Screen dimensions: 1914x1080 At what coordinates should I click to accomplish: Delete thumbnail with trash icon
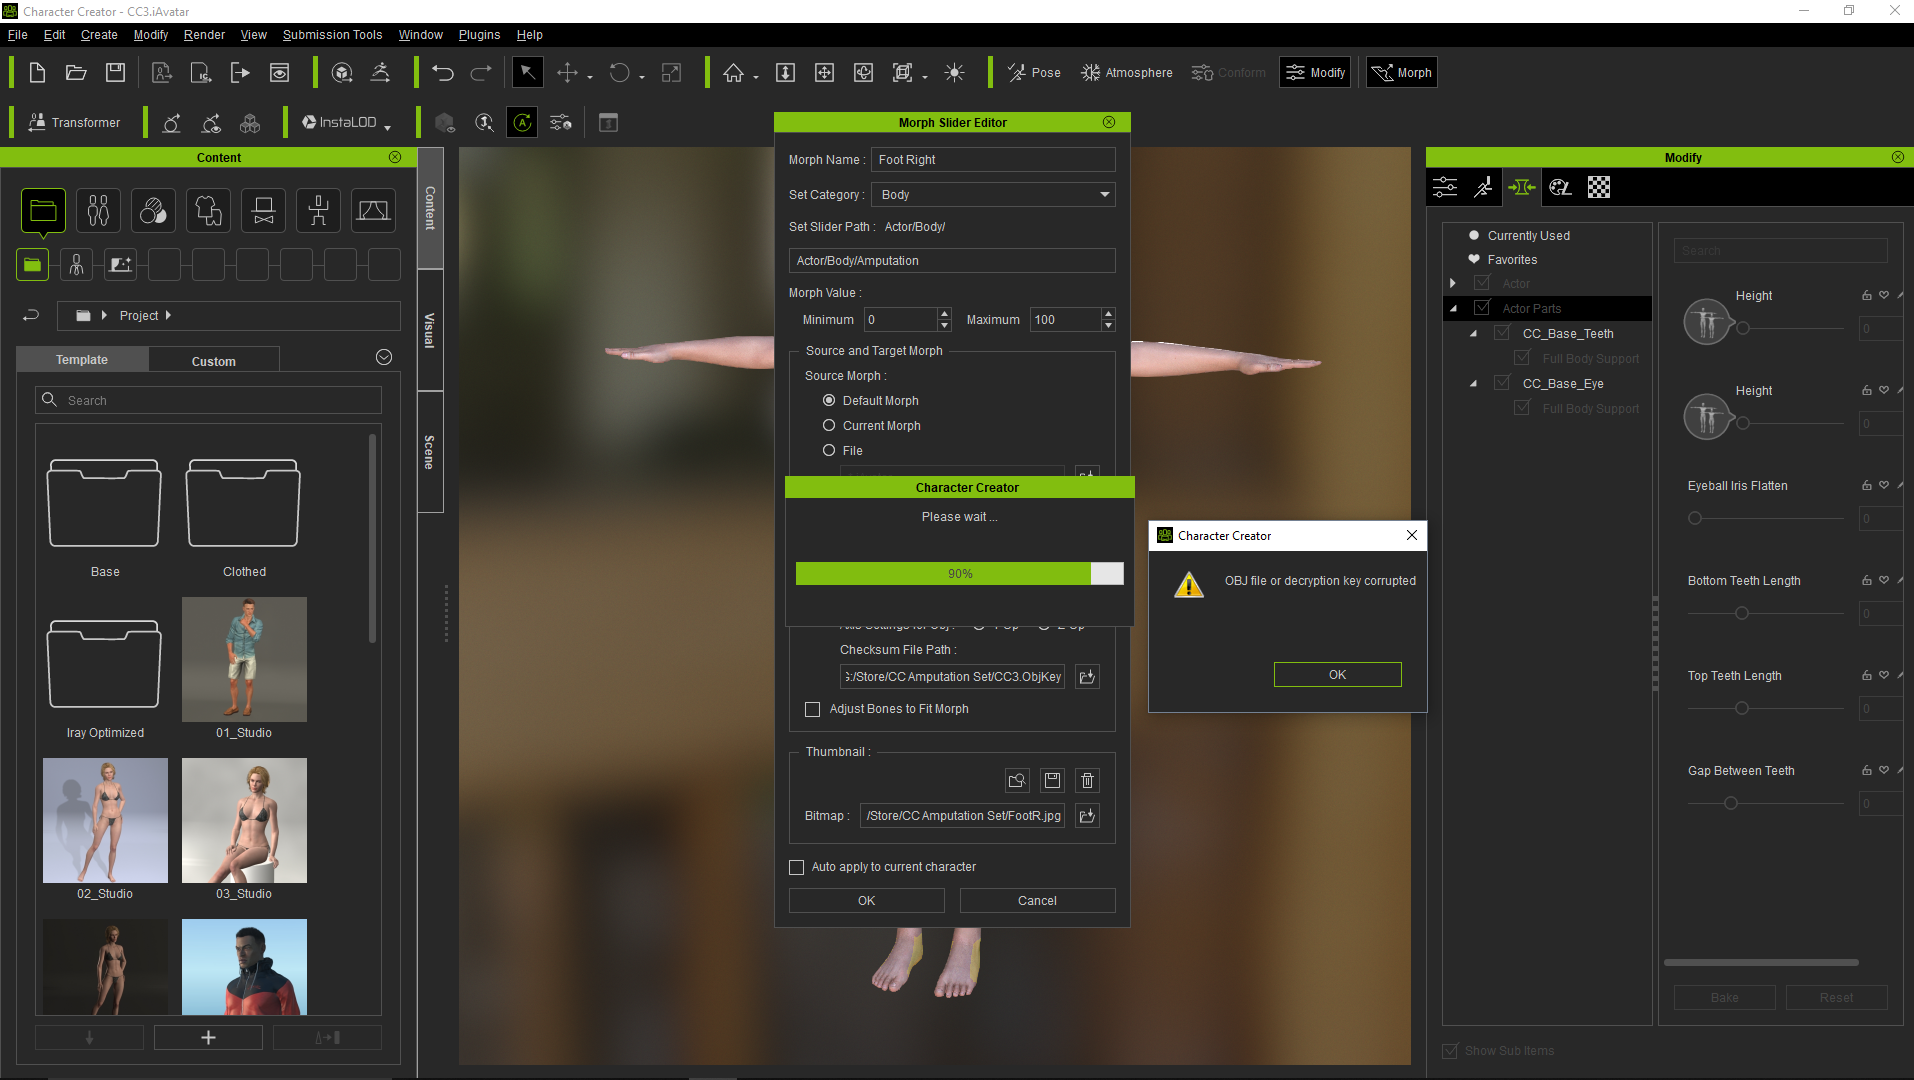[1087, 781]
